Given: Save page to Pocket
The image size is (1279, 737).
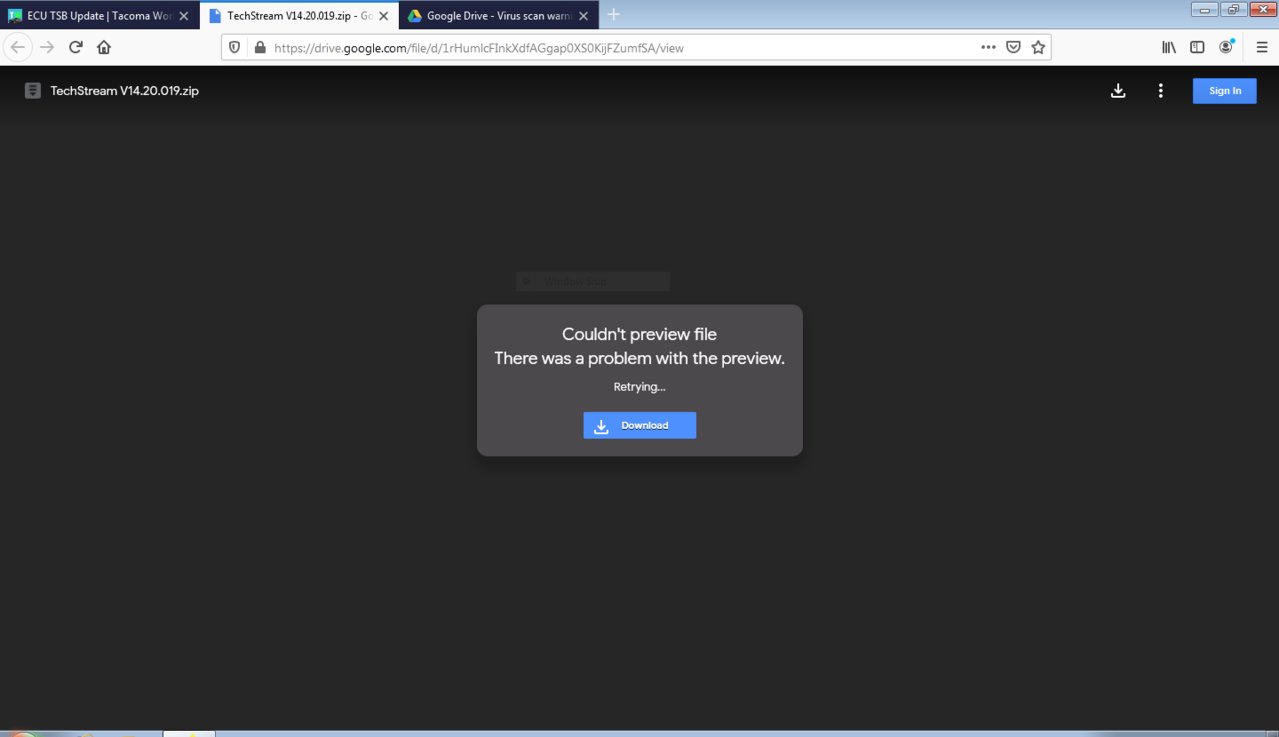Looking at the screenshot, I should [x=1013, y=47].
